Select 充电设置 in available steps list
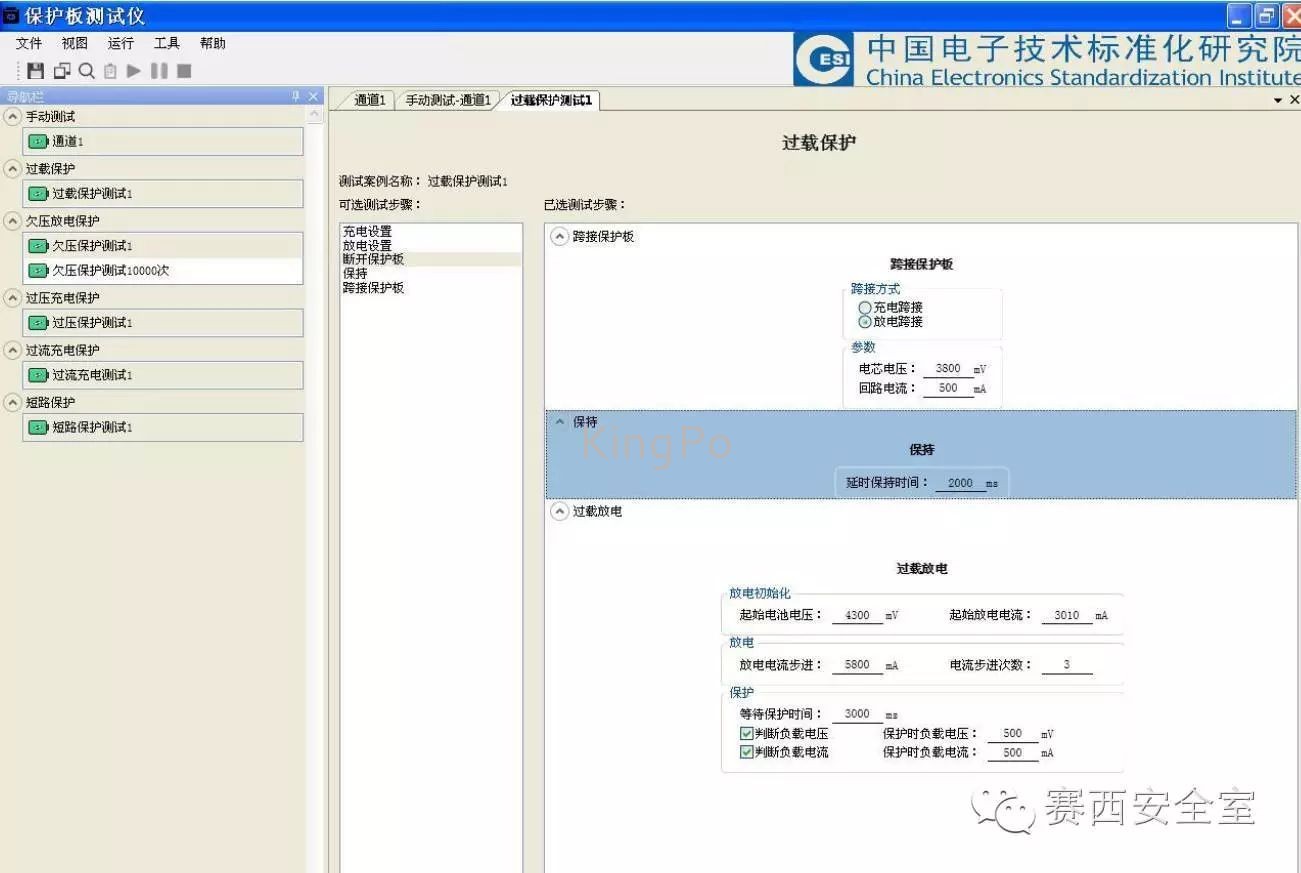Screen dimensions: 1301x873 pos(431,231)
